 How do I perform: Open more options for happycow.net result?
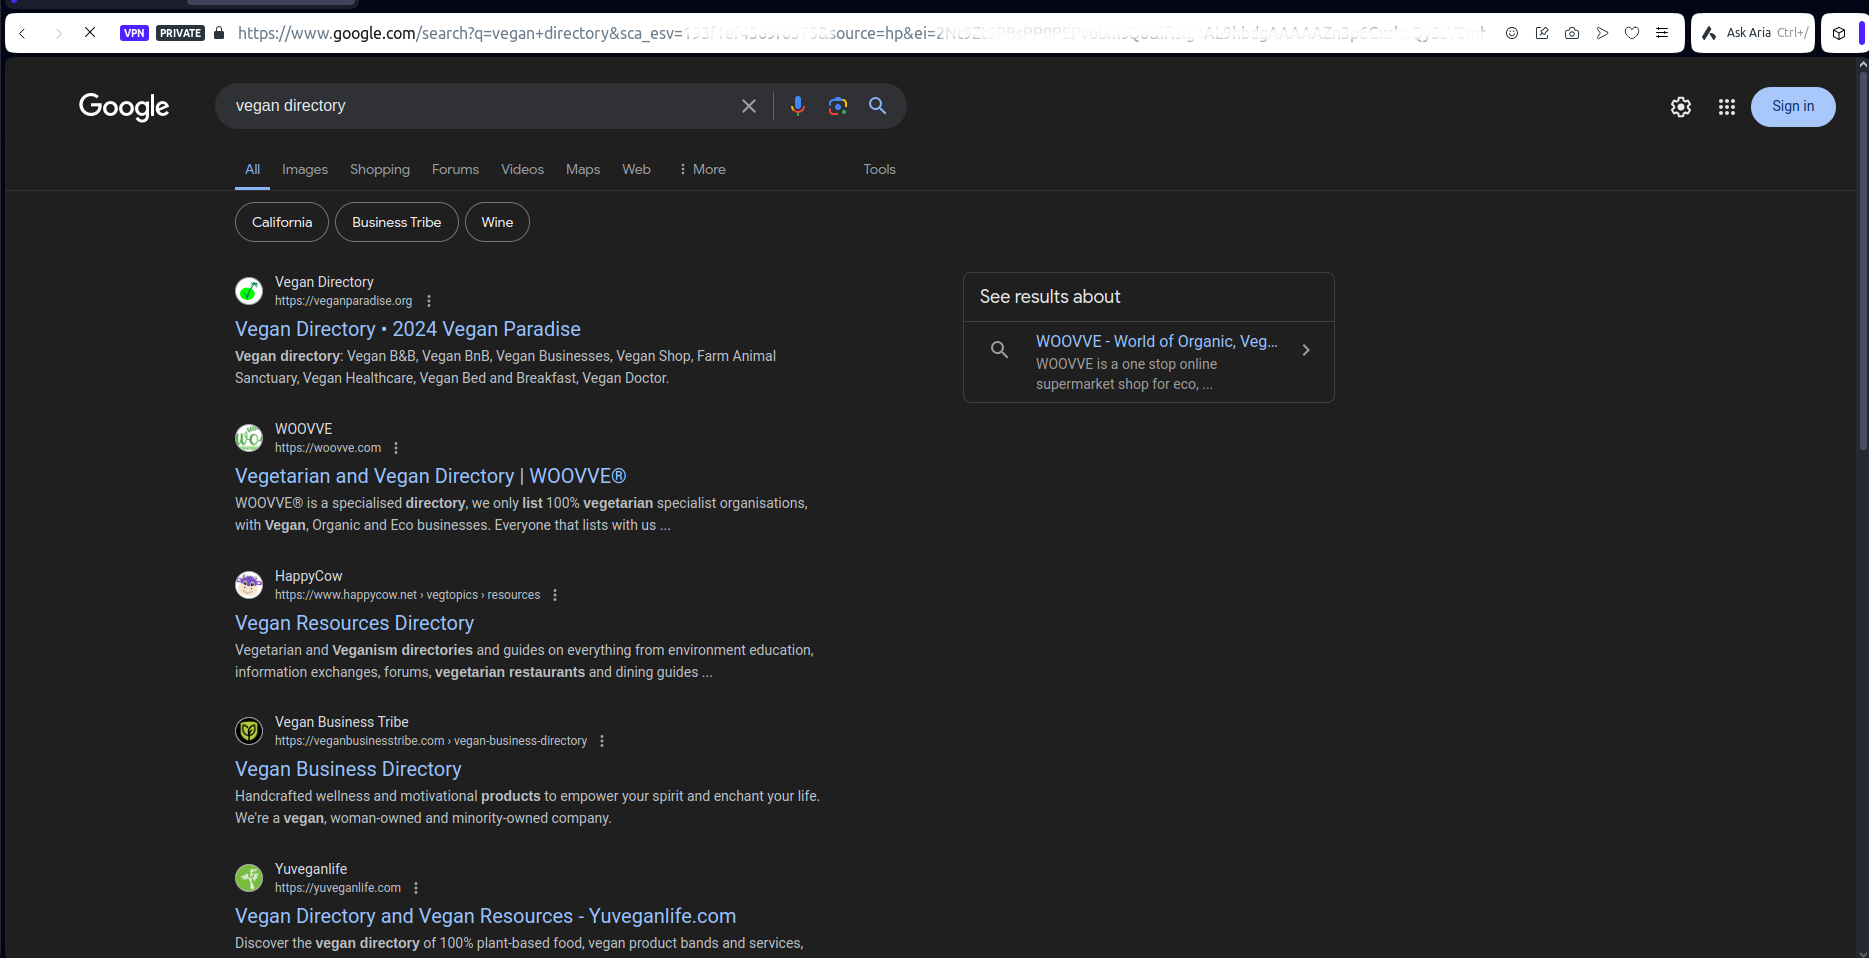point(555,595)
